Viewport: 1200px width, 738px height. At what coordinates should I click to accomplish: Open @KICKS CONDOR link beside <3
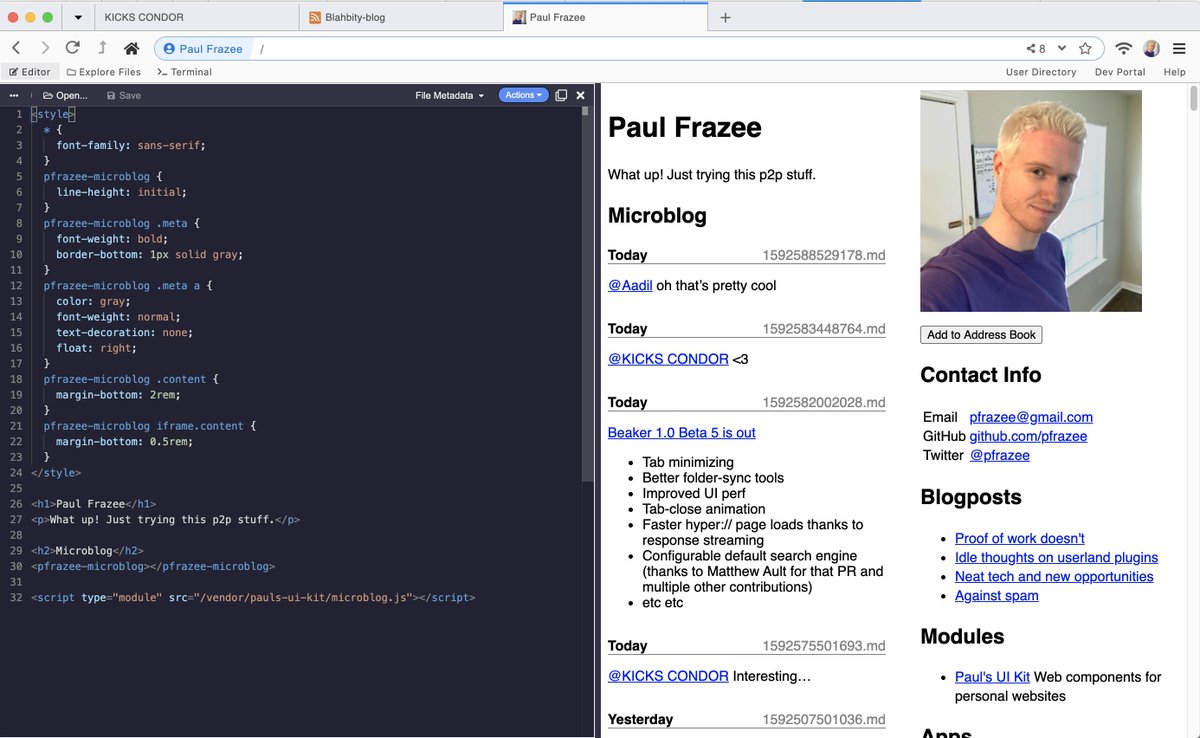coord(668,359)
